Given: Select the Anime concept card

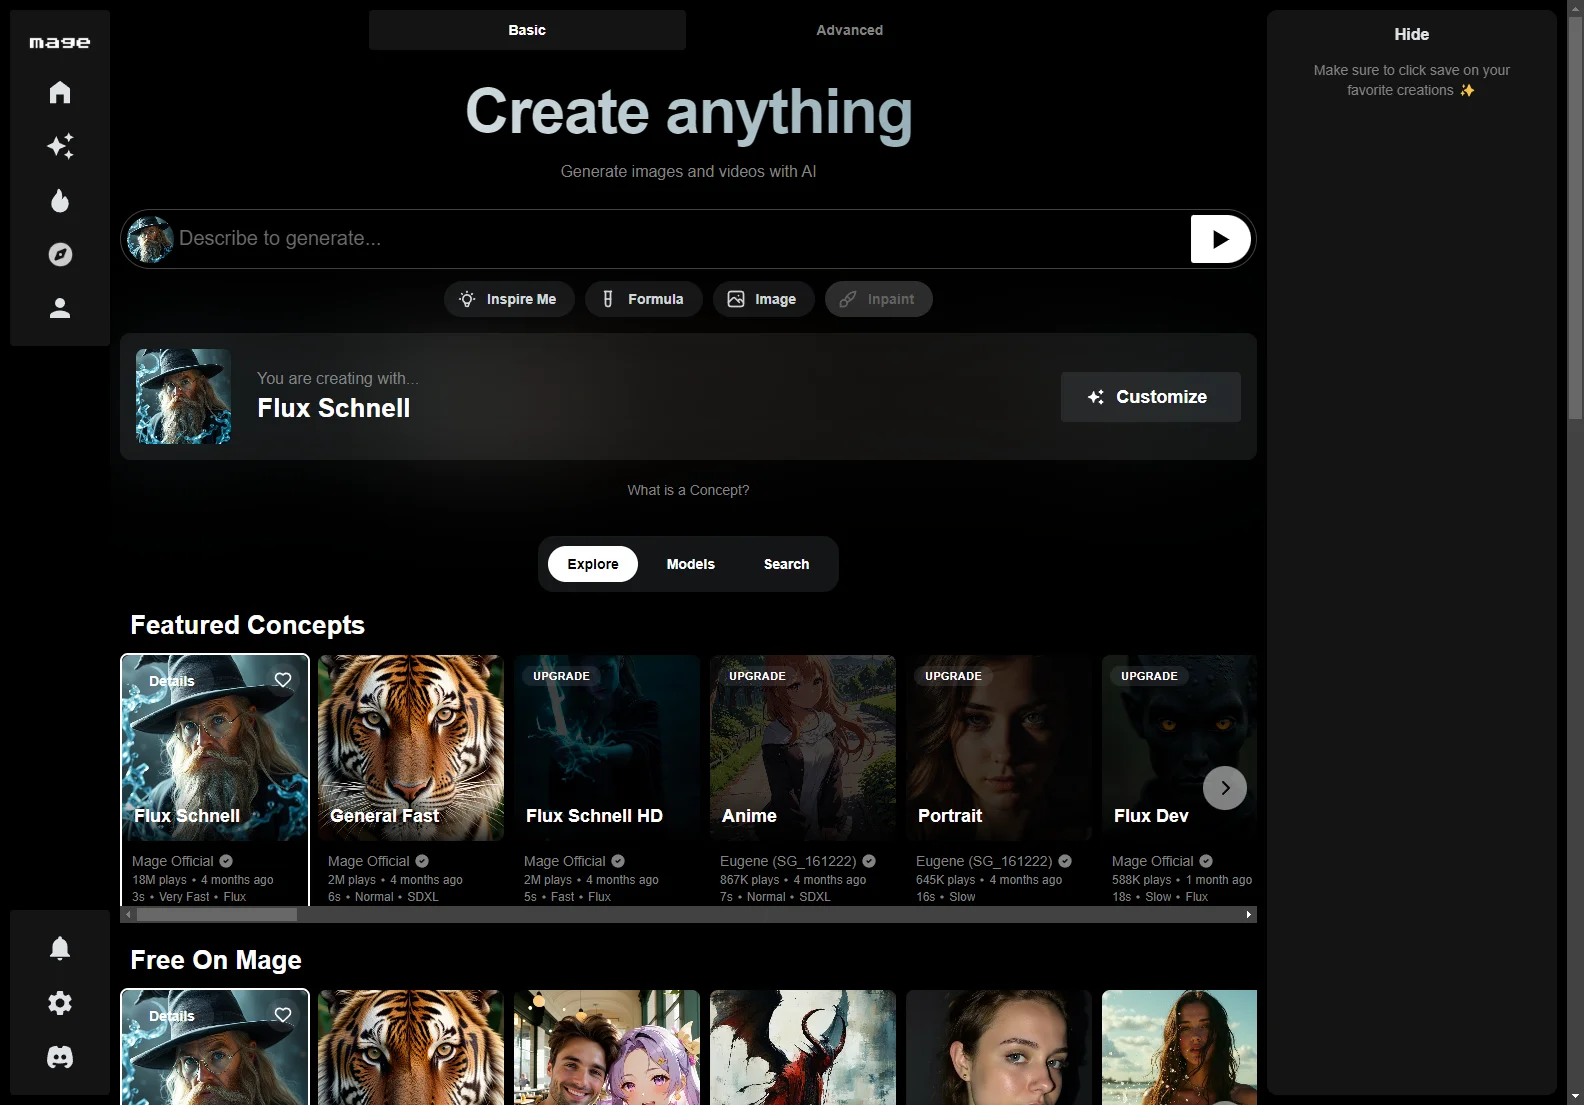Looking at the screenshot, I should pos(803,748).
